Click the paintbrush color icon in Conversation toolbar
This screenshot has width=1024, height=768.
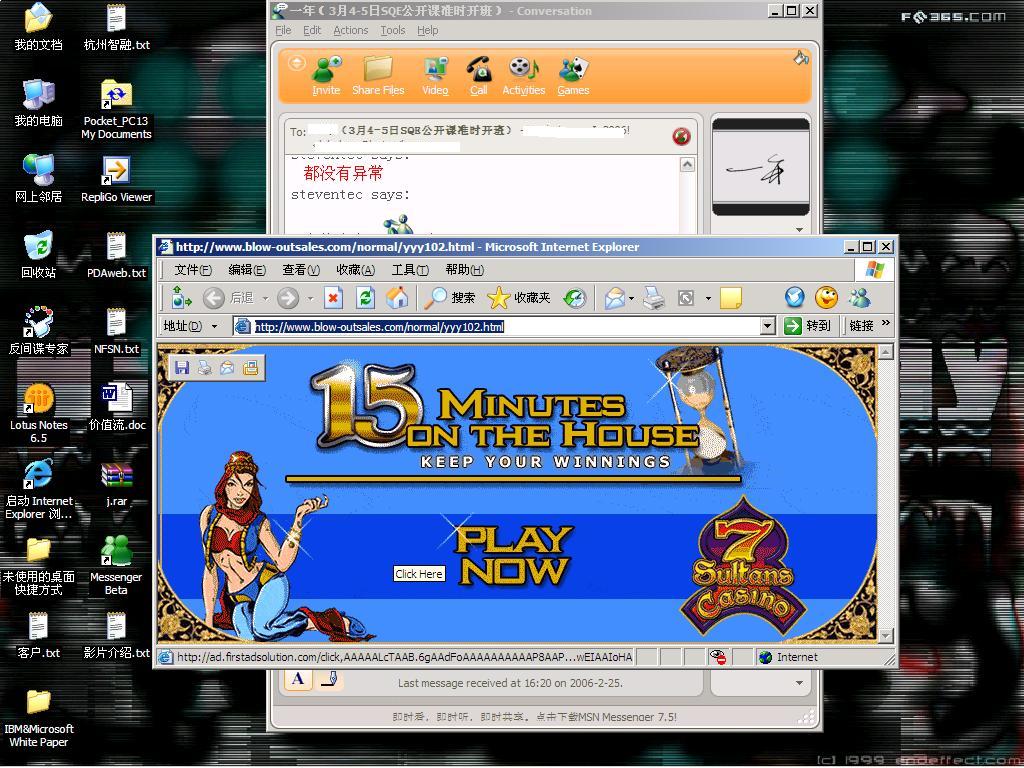[x=801, y=58]
